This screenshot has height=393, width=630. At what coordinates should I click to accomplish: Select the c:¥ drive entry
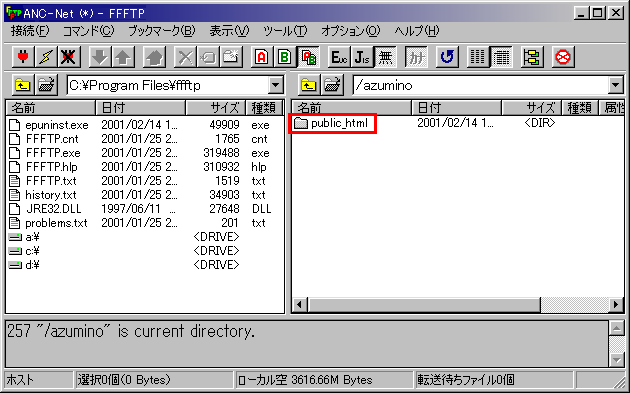[25, 251]
